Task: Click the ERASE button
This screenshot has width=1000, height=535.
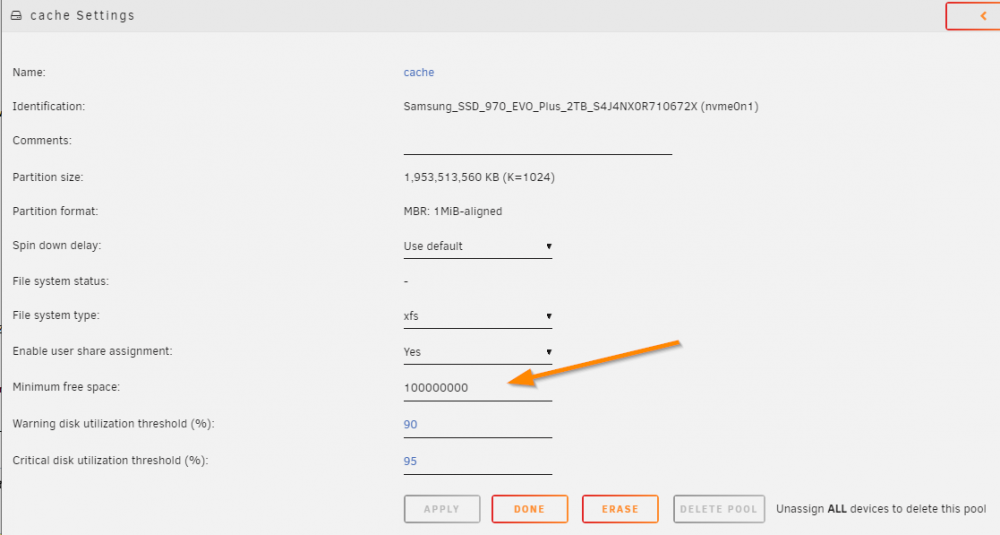Action: click(x=620, y=509)
